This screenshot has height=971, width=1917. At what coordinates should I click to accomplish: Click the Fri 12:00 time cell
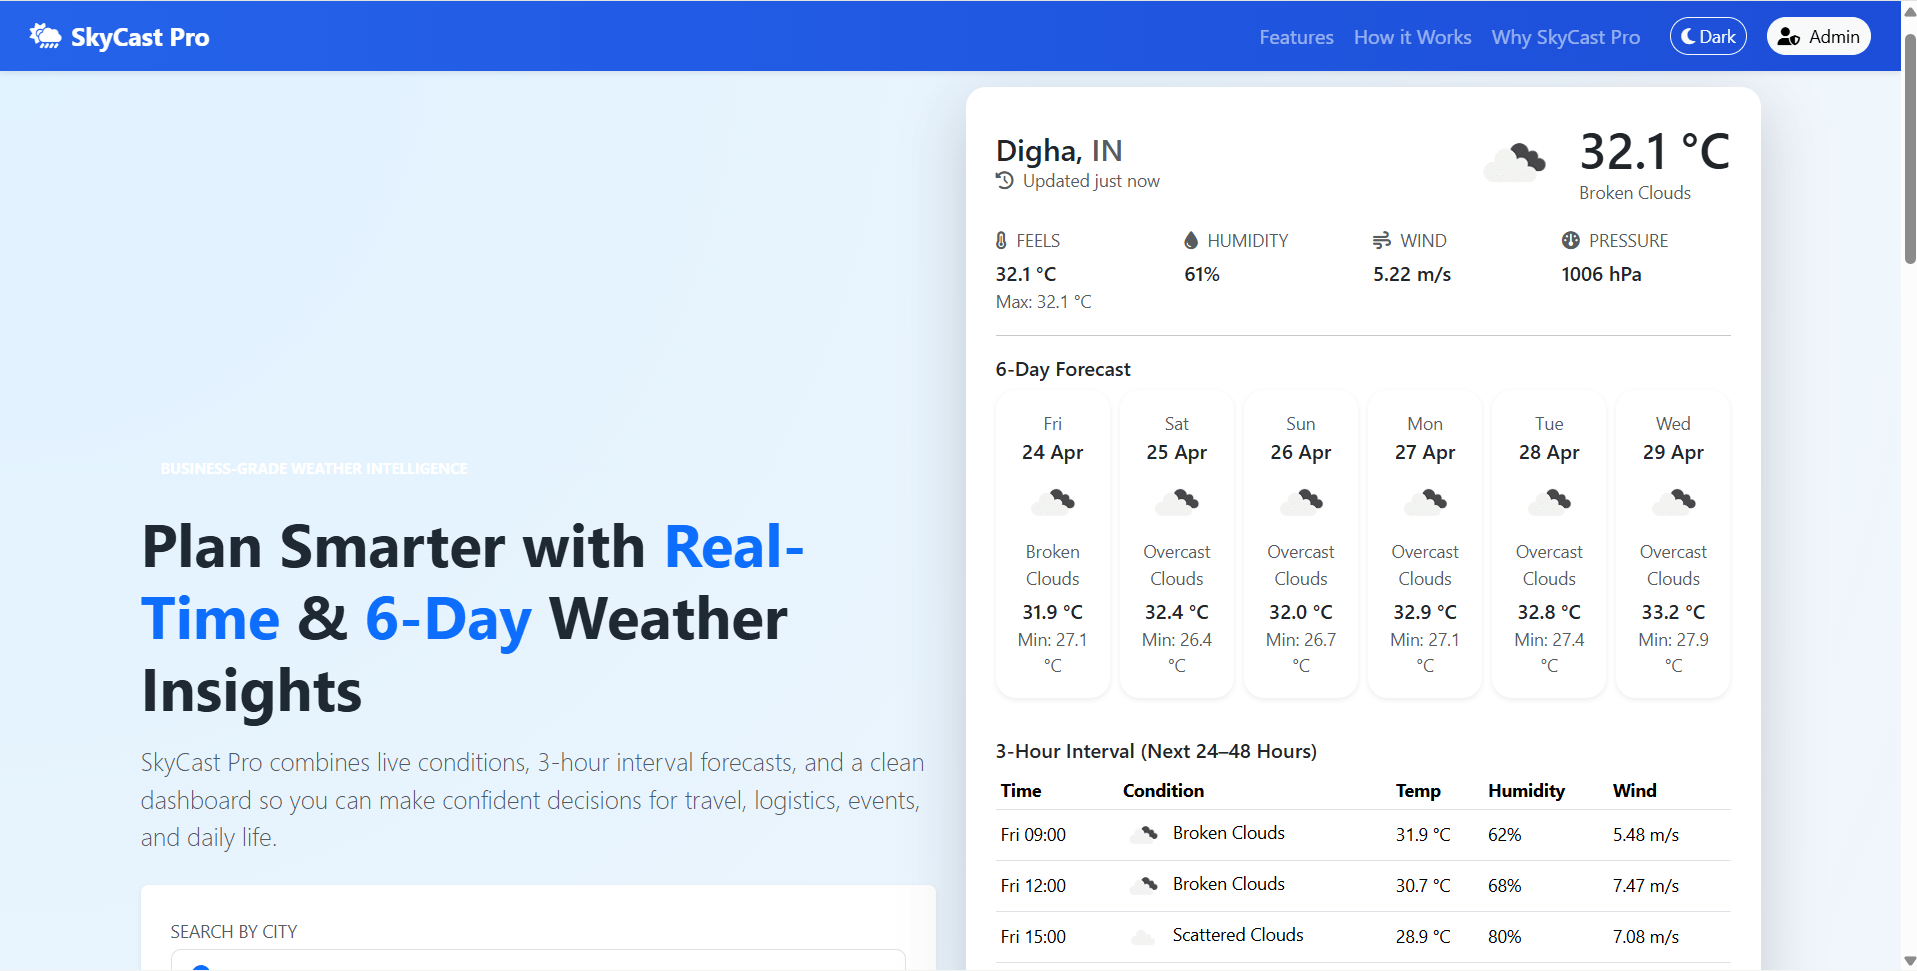point(1033,886)
